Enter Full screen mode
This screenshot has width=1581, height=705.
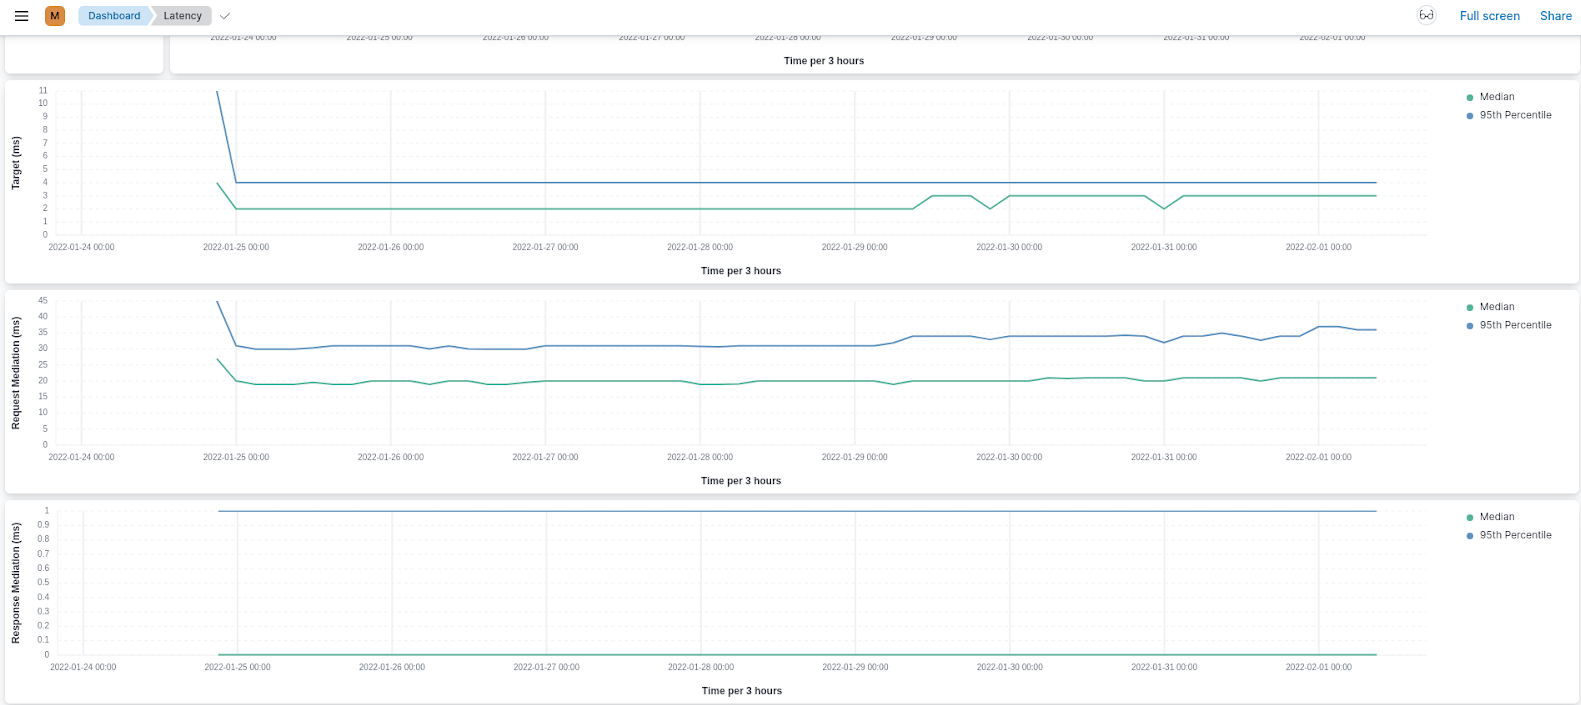(1489, 16)
